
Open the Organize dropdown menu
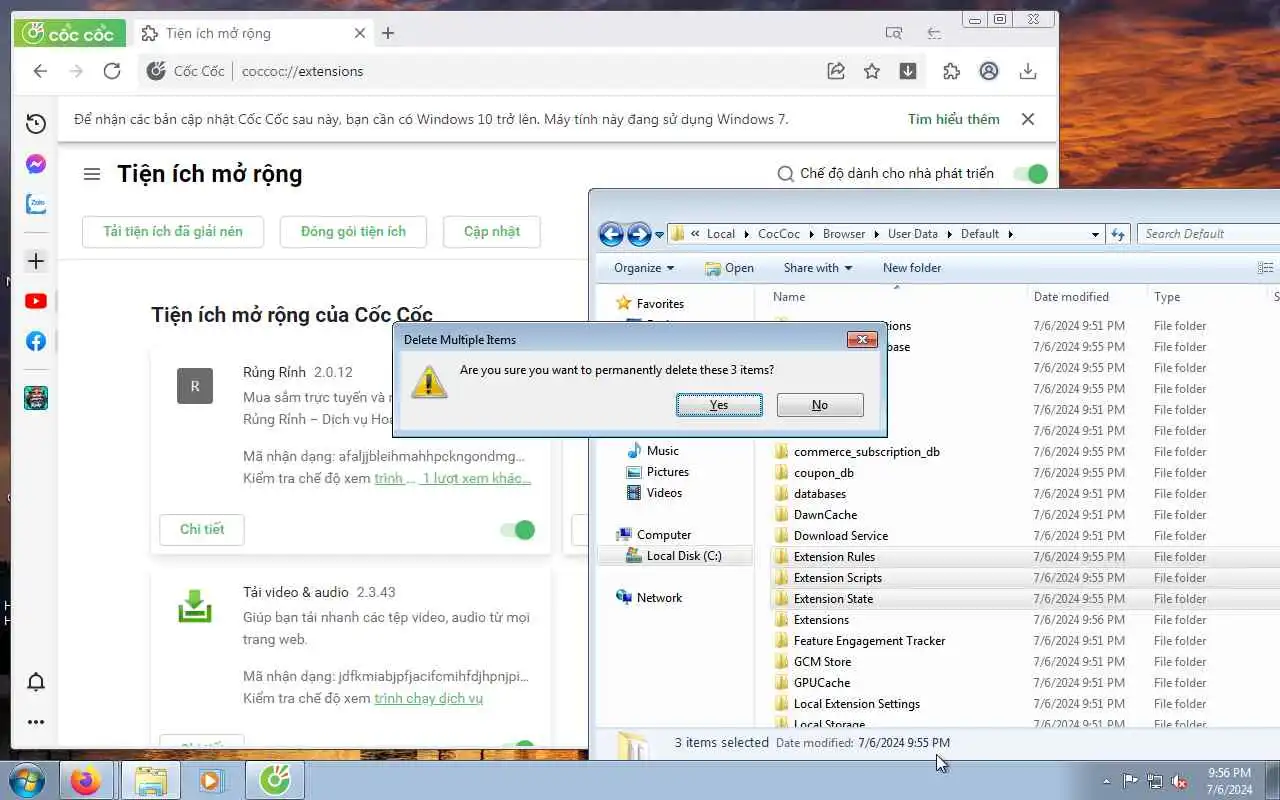coord(644,268)
